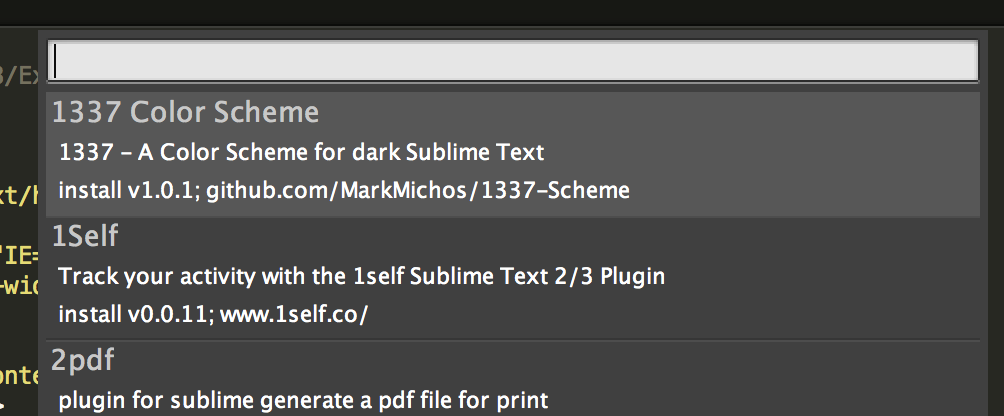This screenshot has width=1004, height=416.
Task: Click the 'install v0.0.11; www.1self.co/' line
Action: [x=213, y=314]
